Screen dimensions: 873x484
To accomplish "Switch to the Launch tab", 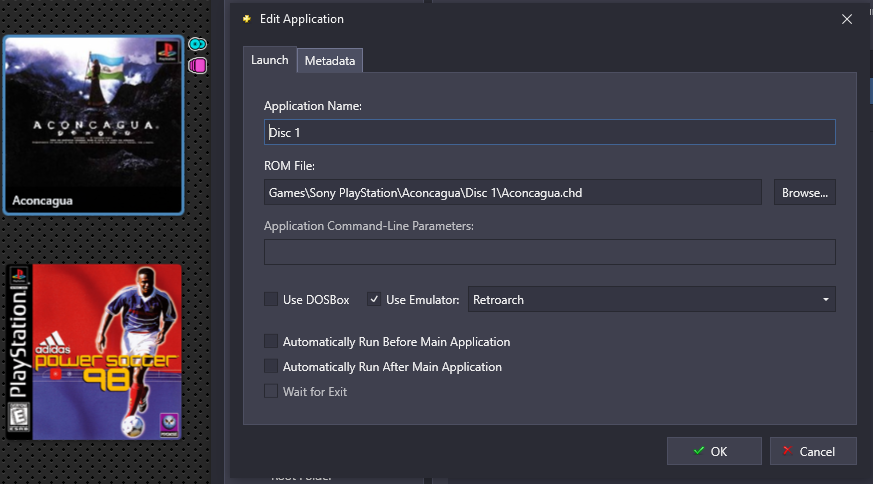I will (x=269, y=60).
